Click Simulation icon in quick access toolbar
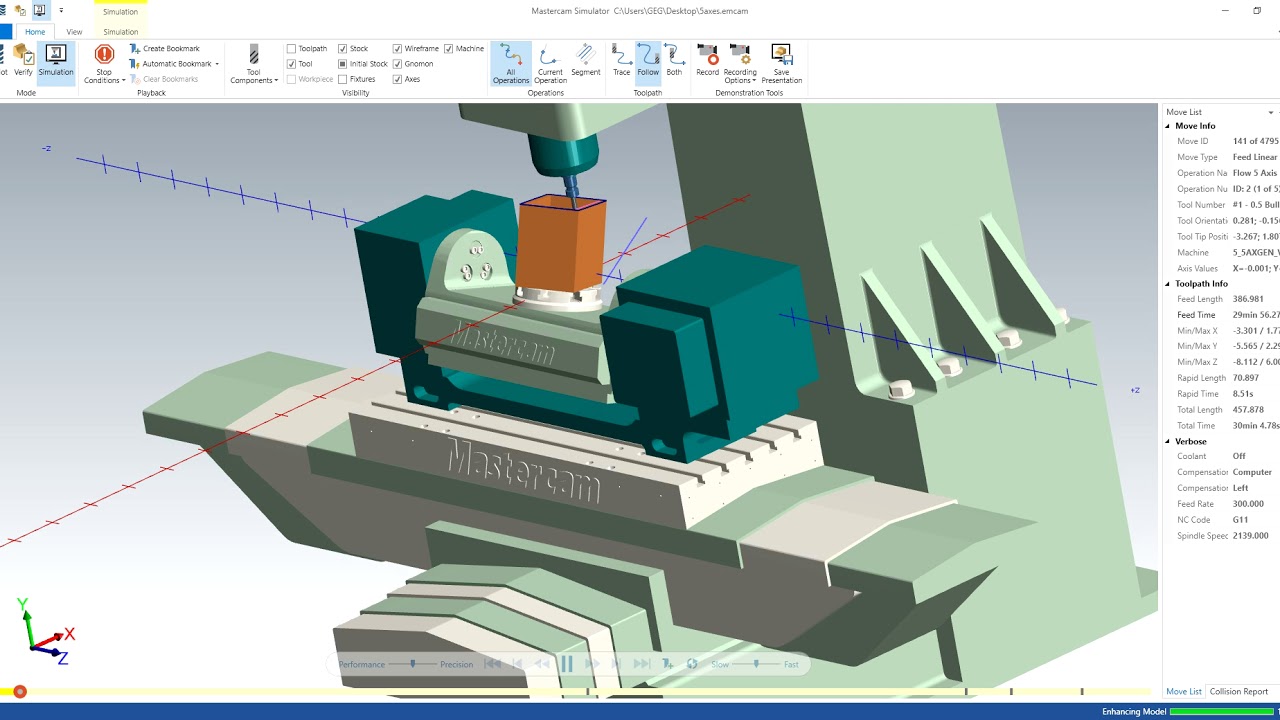 40,11
